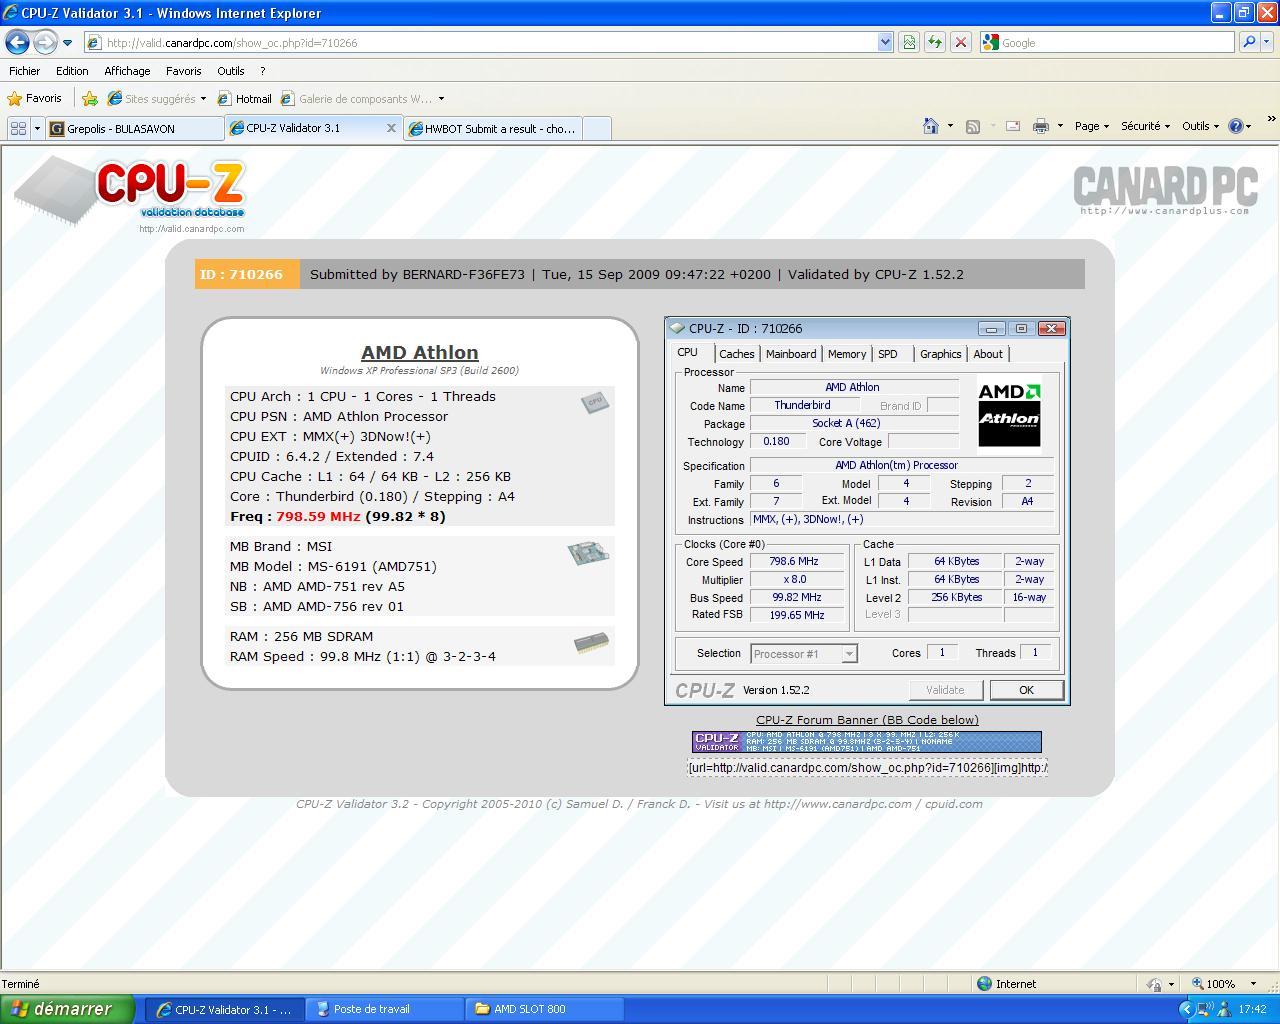Click the Home page icon
Image resolution: width=1280 pixels, height=1024 pixels.
click(x=931, y=126)
